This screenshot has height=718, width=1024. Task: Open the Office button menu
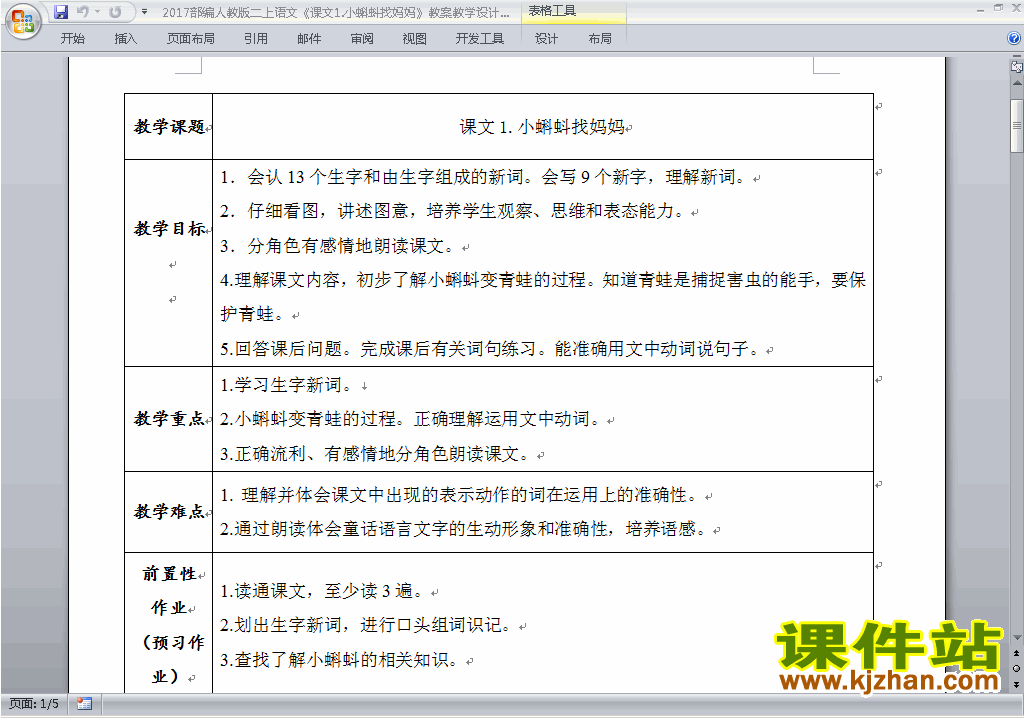[x=24, y=22]
